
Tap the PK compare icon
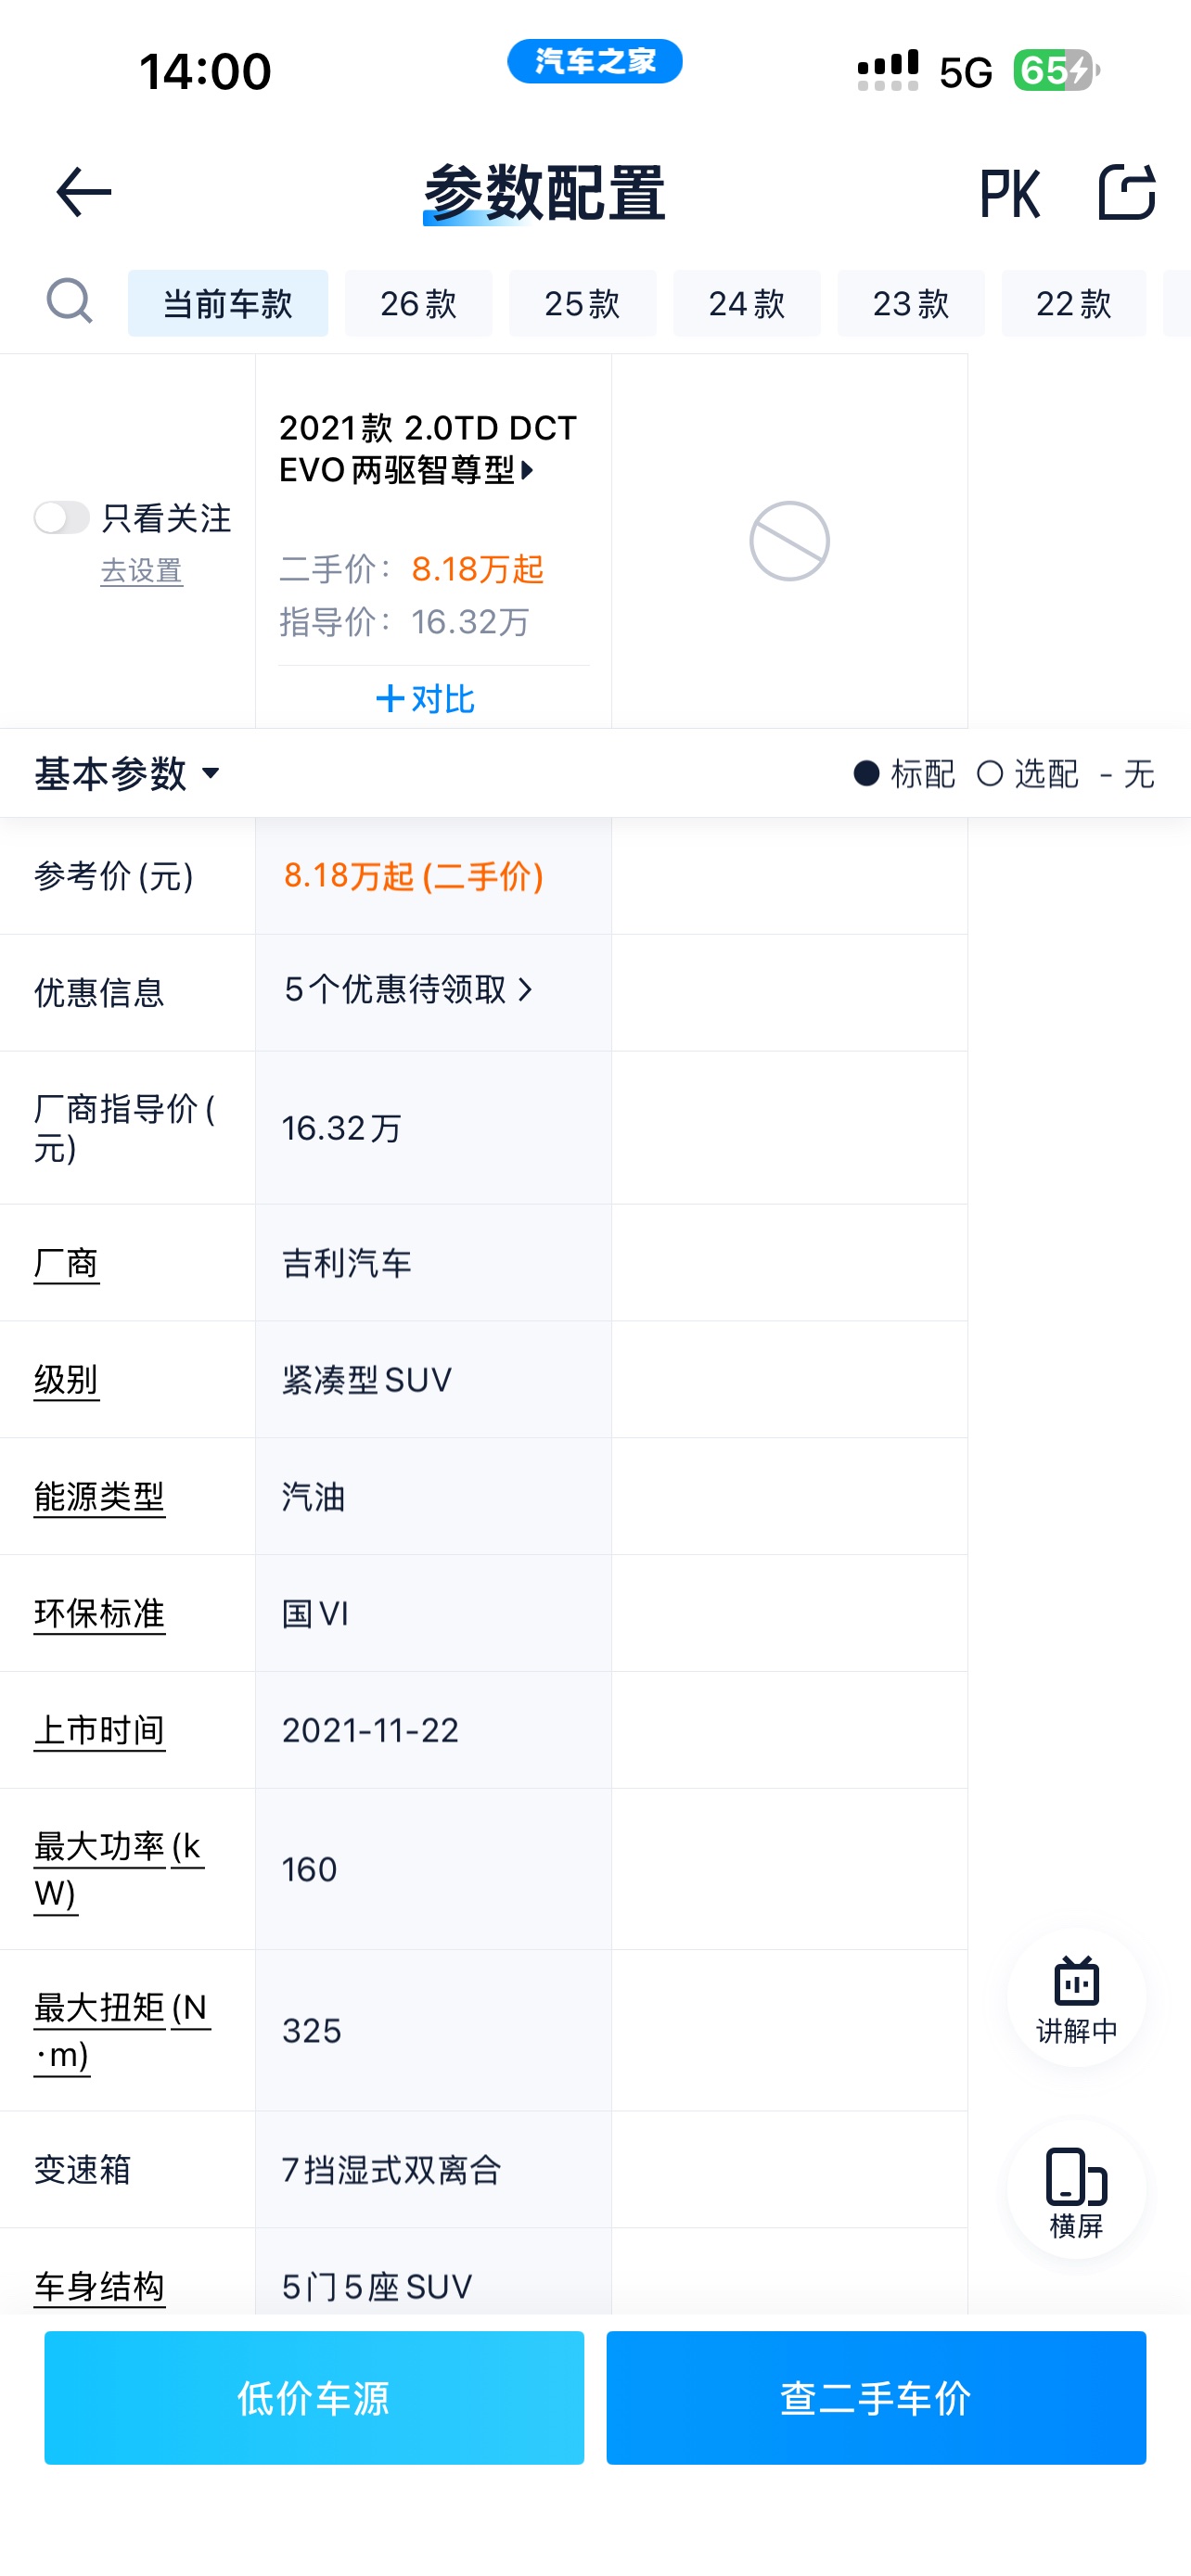coord(1010,193)
